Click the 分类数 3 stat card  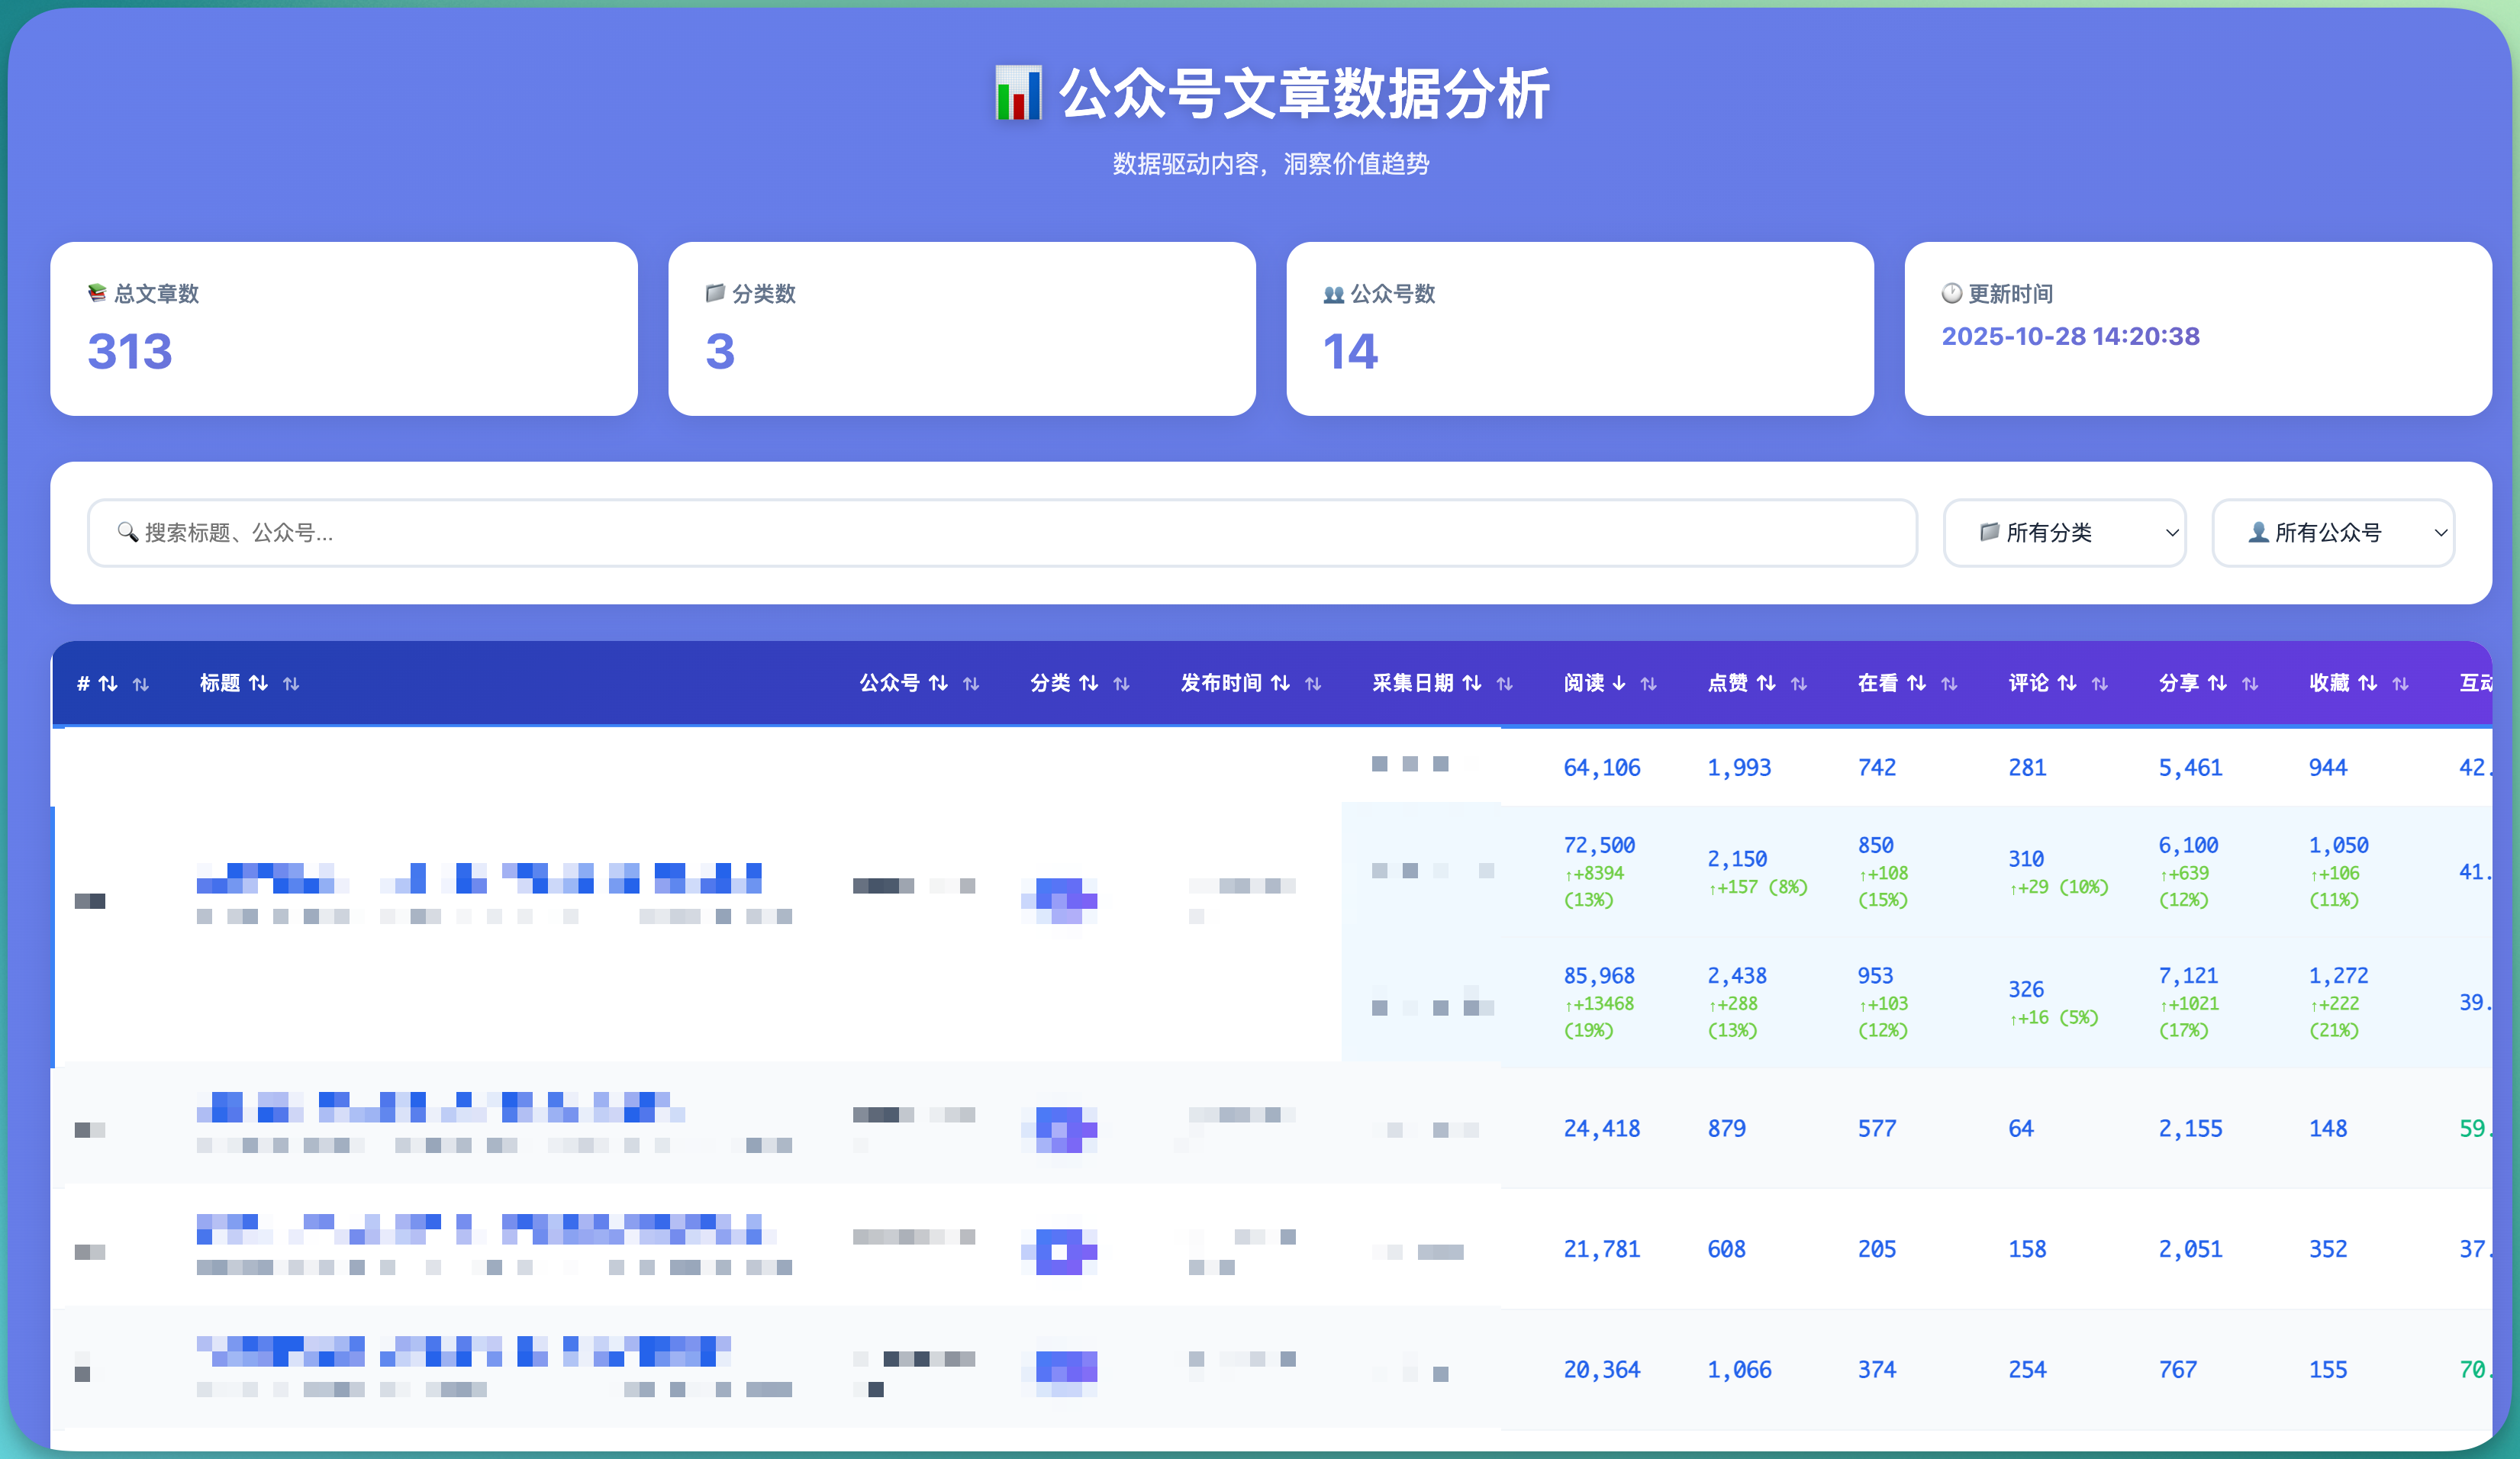click(x=961, y=328)
